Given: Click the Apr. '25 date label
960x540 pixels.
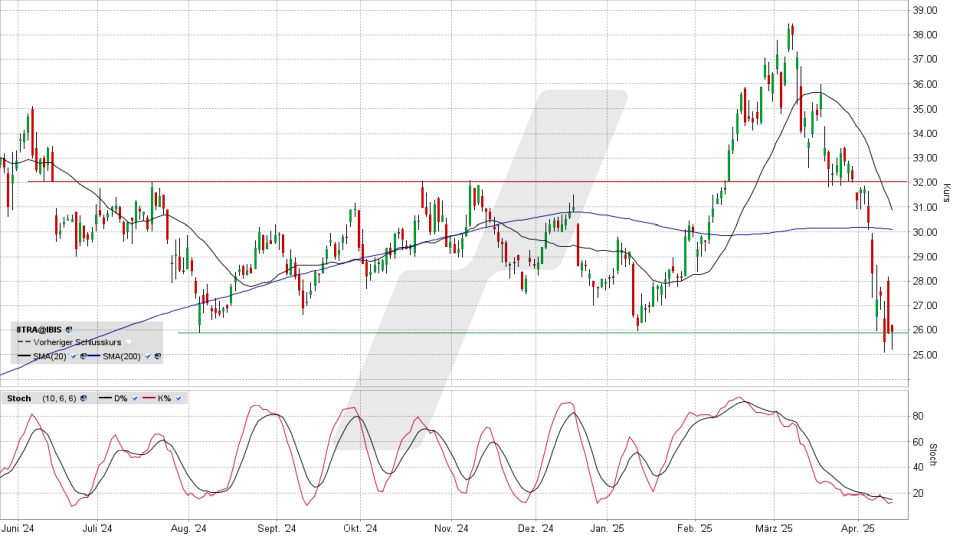Looking at the screenshot, I should (858, 528).
